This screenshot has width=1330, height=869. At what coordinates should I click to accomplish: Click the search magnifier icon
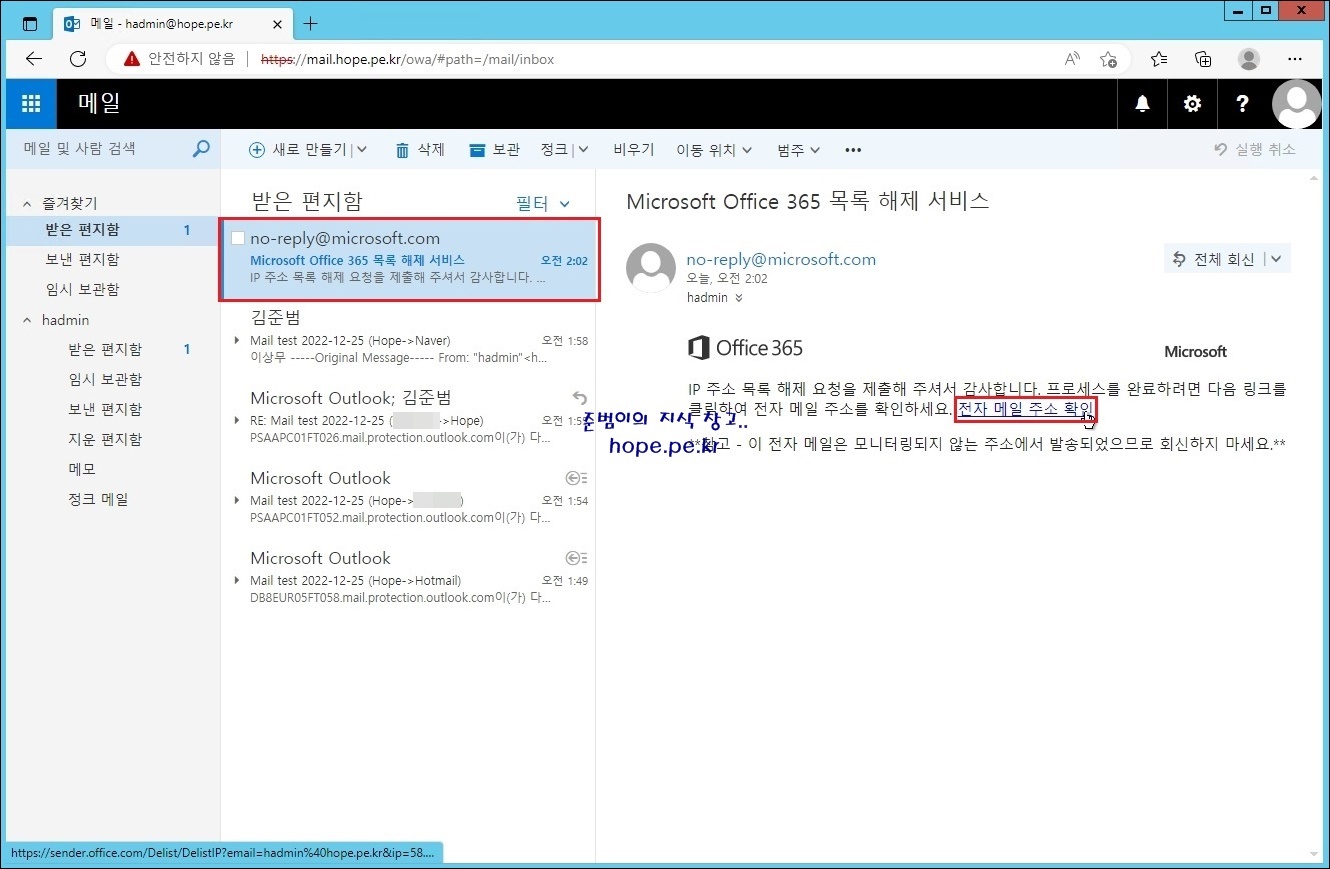pyautogui.click(x=201, y=149)
